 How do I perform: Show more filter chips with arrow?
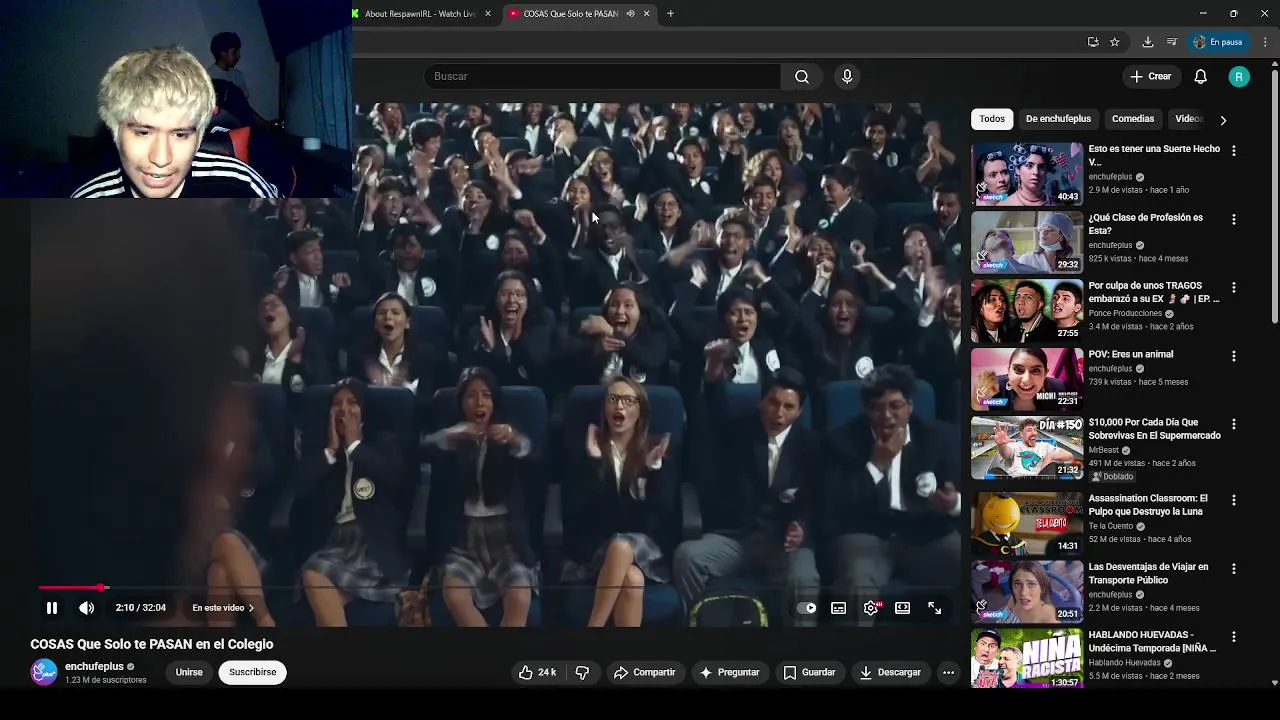1223,120
